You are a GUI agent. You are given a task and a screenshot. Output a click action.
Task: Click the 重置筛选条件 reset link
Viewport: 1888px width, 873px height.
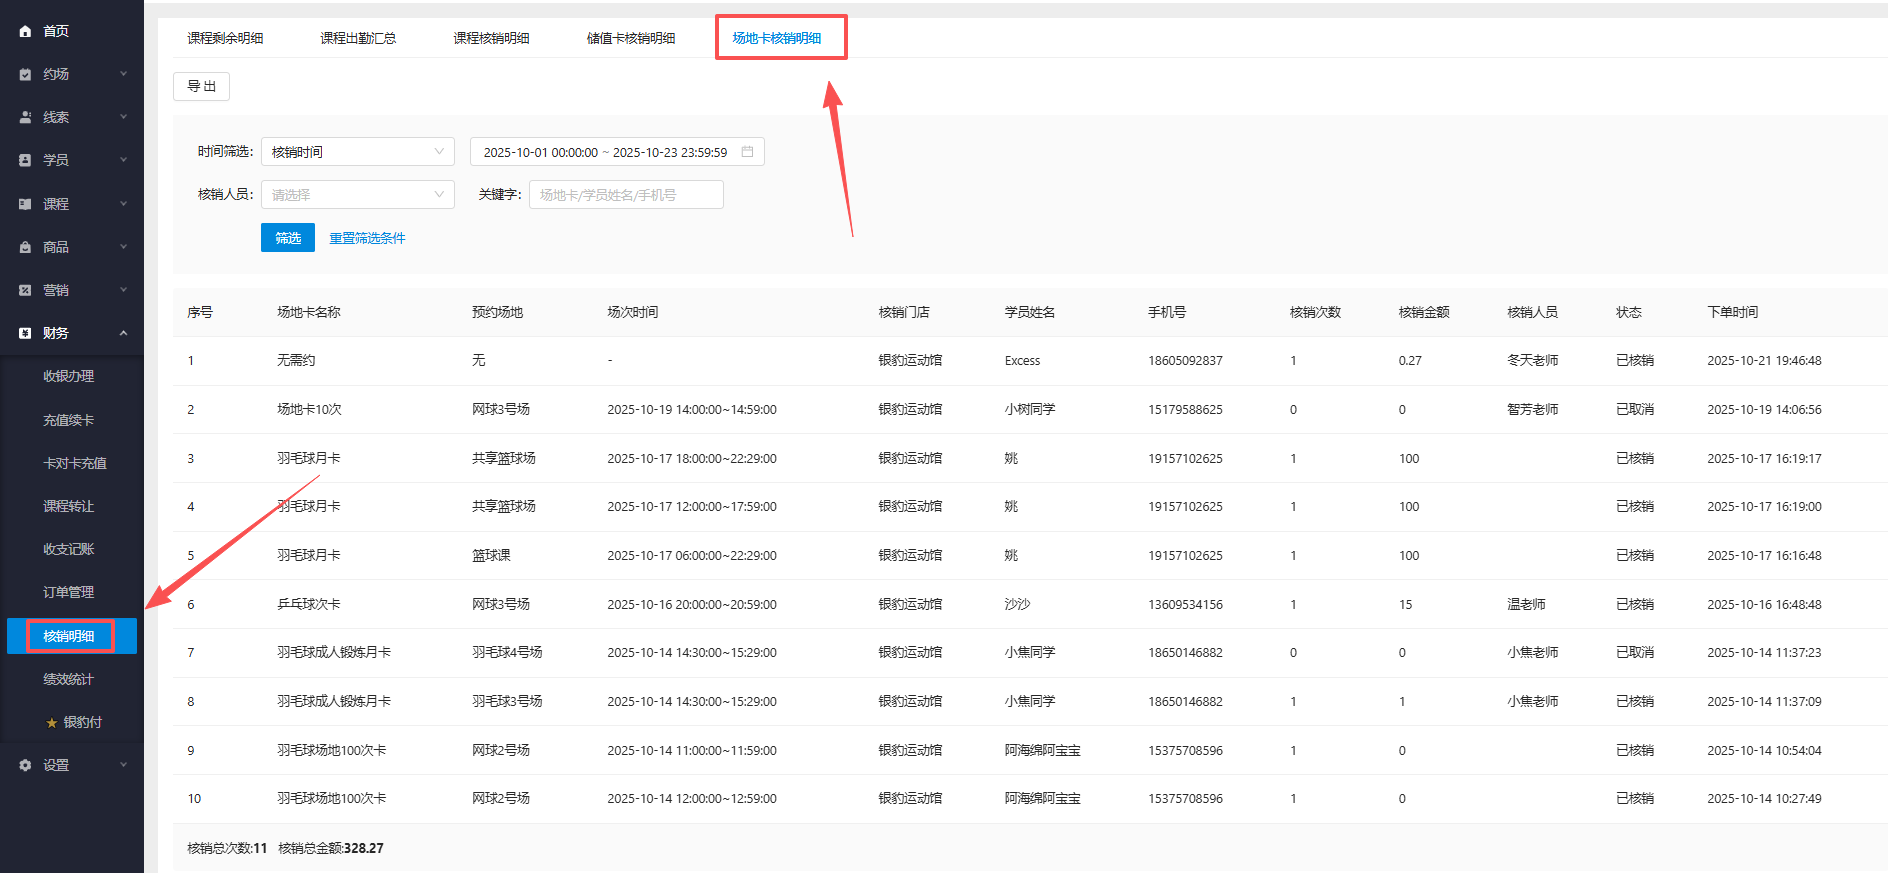[x=367, y=238]
